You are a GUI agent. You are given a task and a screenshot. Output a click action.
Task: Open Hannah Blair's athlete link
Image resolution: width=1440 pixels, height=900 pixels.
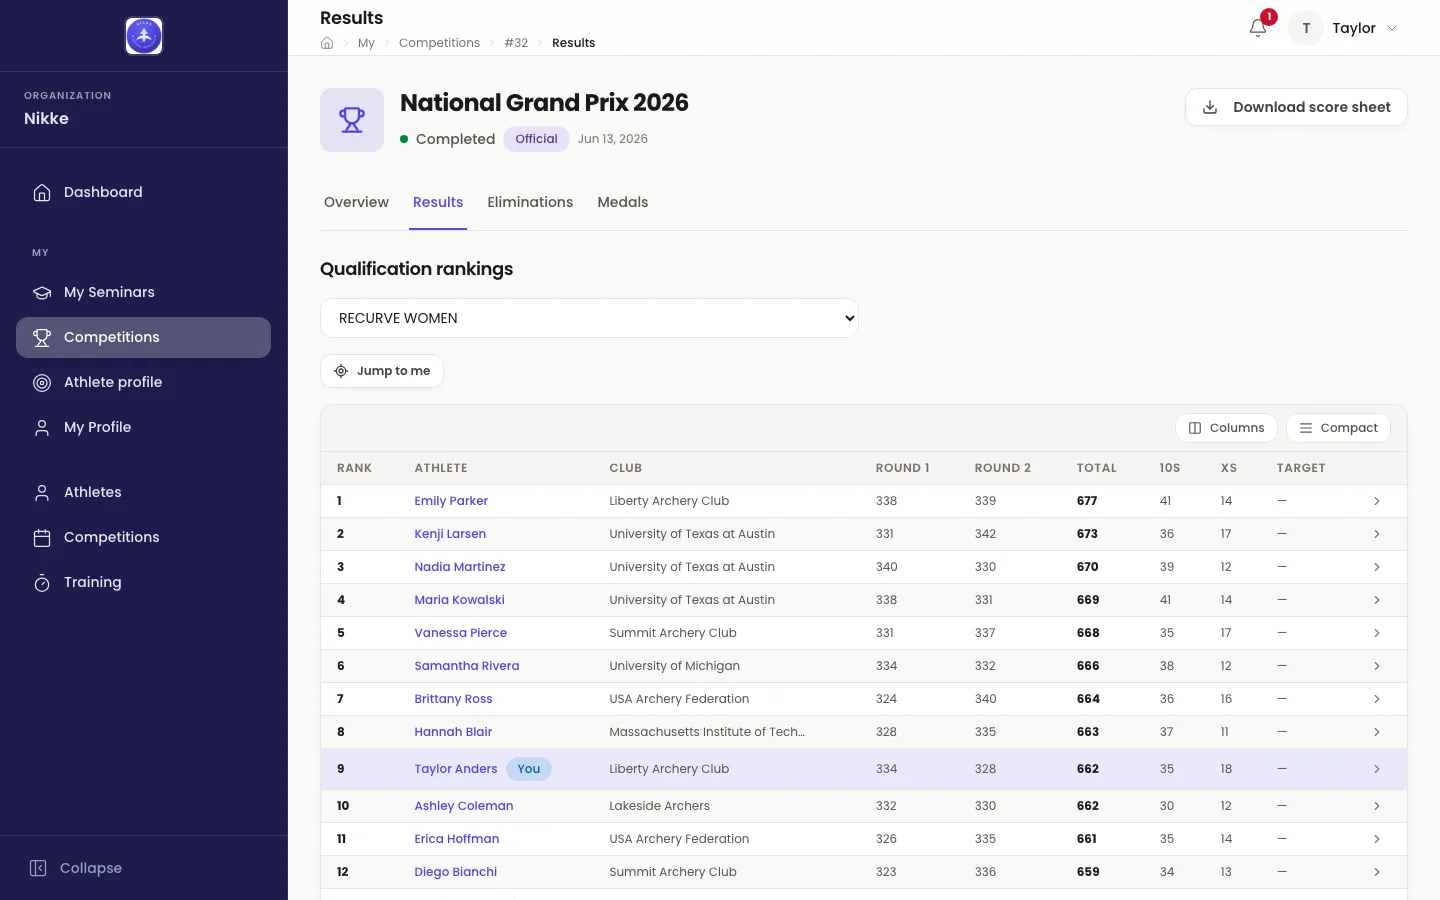coord(453,732)
